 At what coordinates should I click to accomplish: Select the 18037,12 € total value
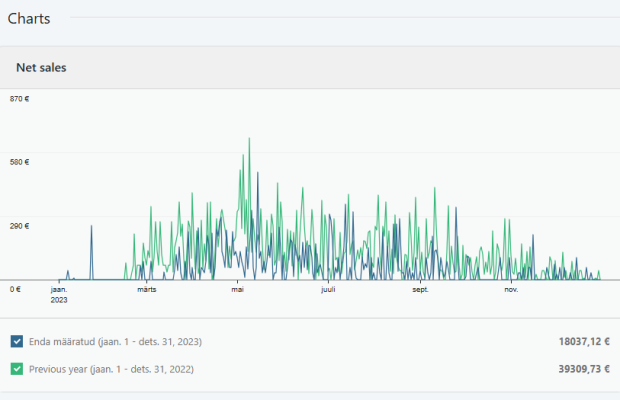pyautogui.click(x=584, y=341)
